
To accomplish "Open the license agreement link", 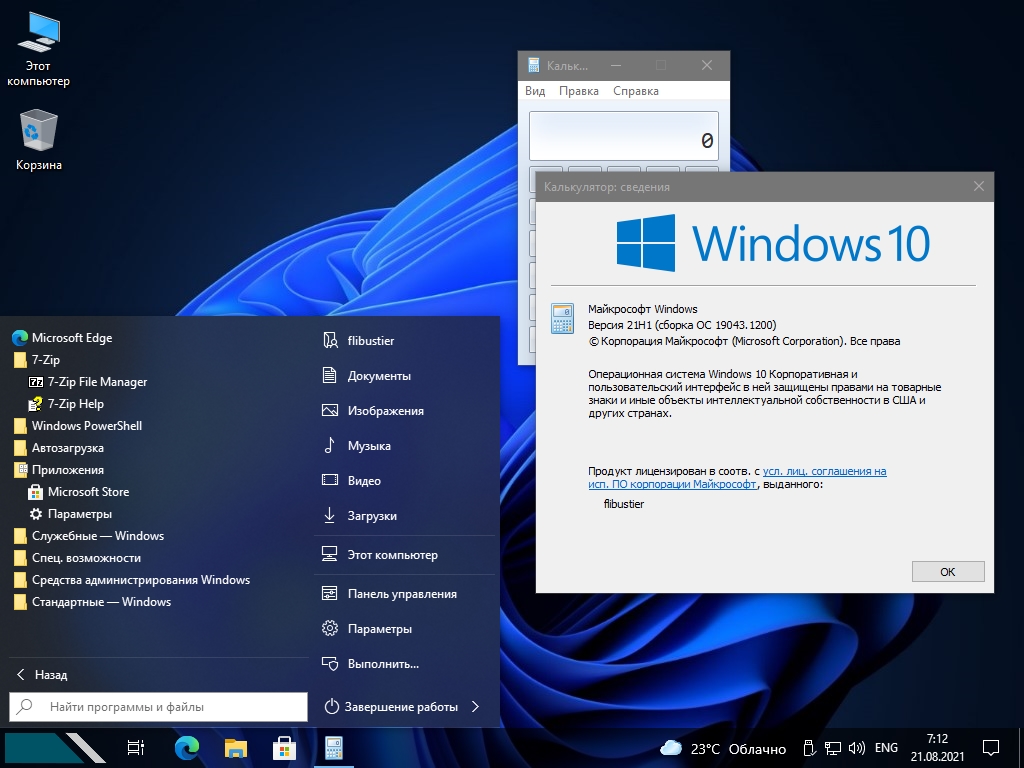I will tap(824, 471).
